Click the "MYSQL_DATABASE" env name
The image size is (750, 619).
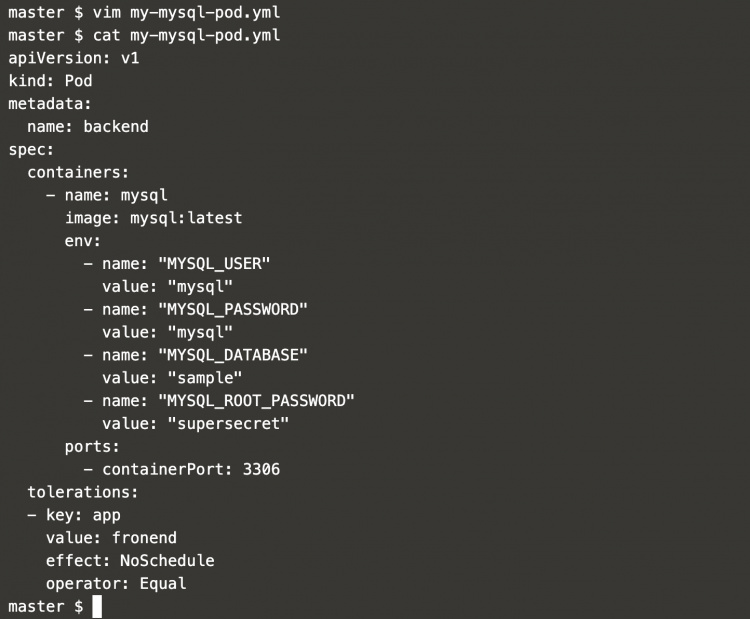pyautogui.click(x=233, y=355)
